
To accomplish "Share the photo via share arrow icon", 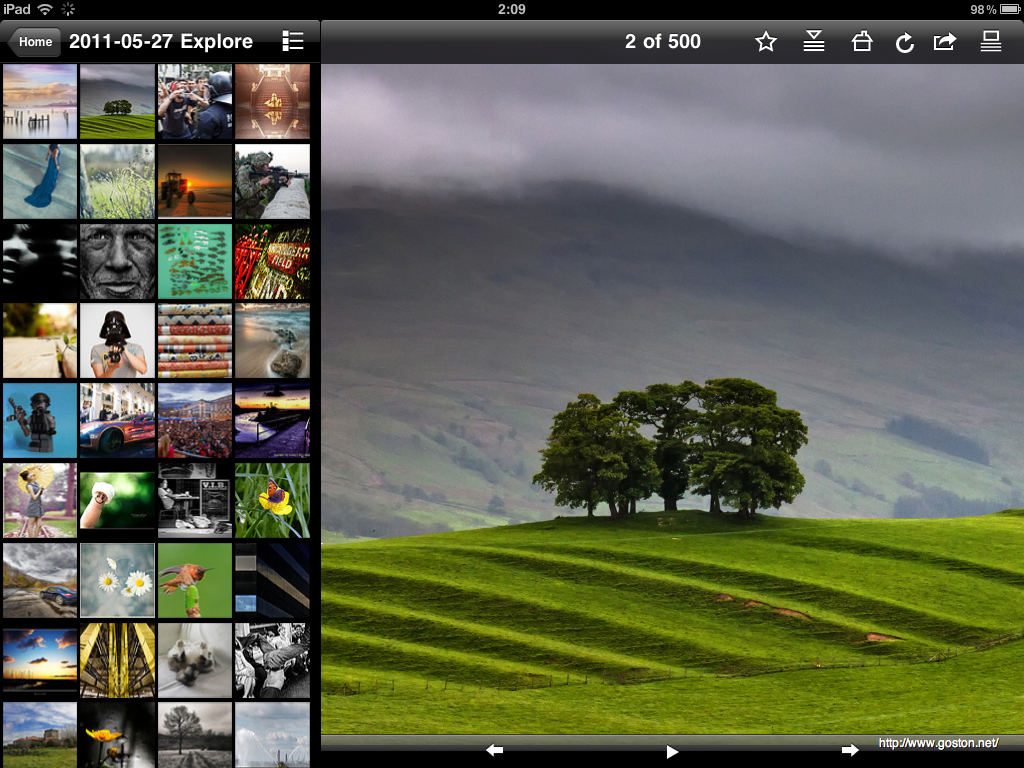I will [x=945, y=42].
